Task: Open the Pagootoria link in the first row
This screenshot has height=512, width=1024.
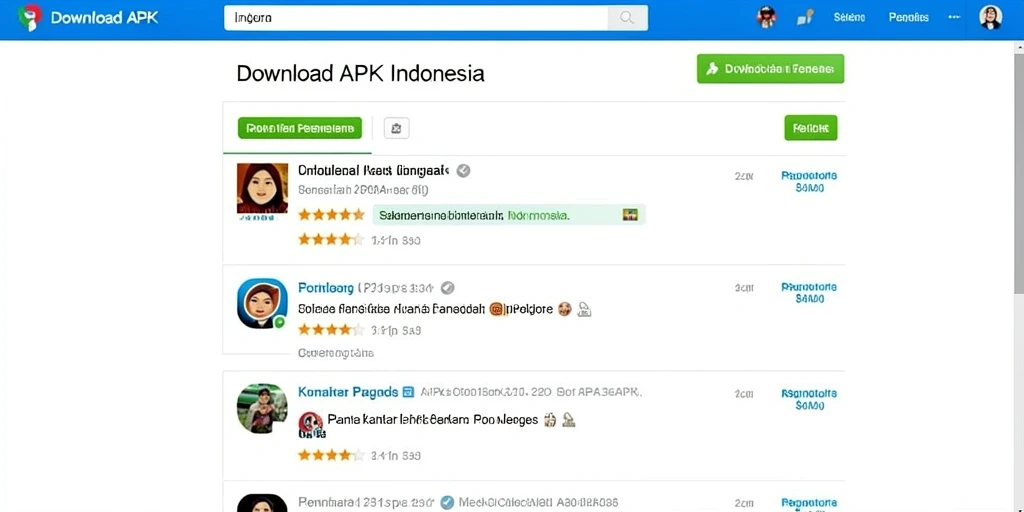Action: point(809,182)
